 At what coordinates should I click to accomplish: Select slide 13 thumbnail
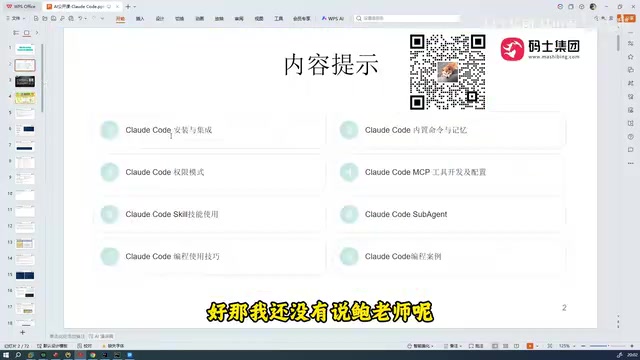coord(25,243)
